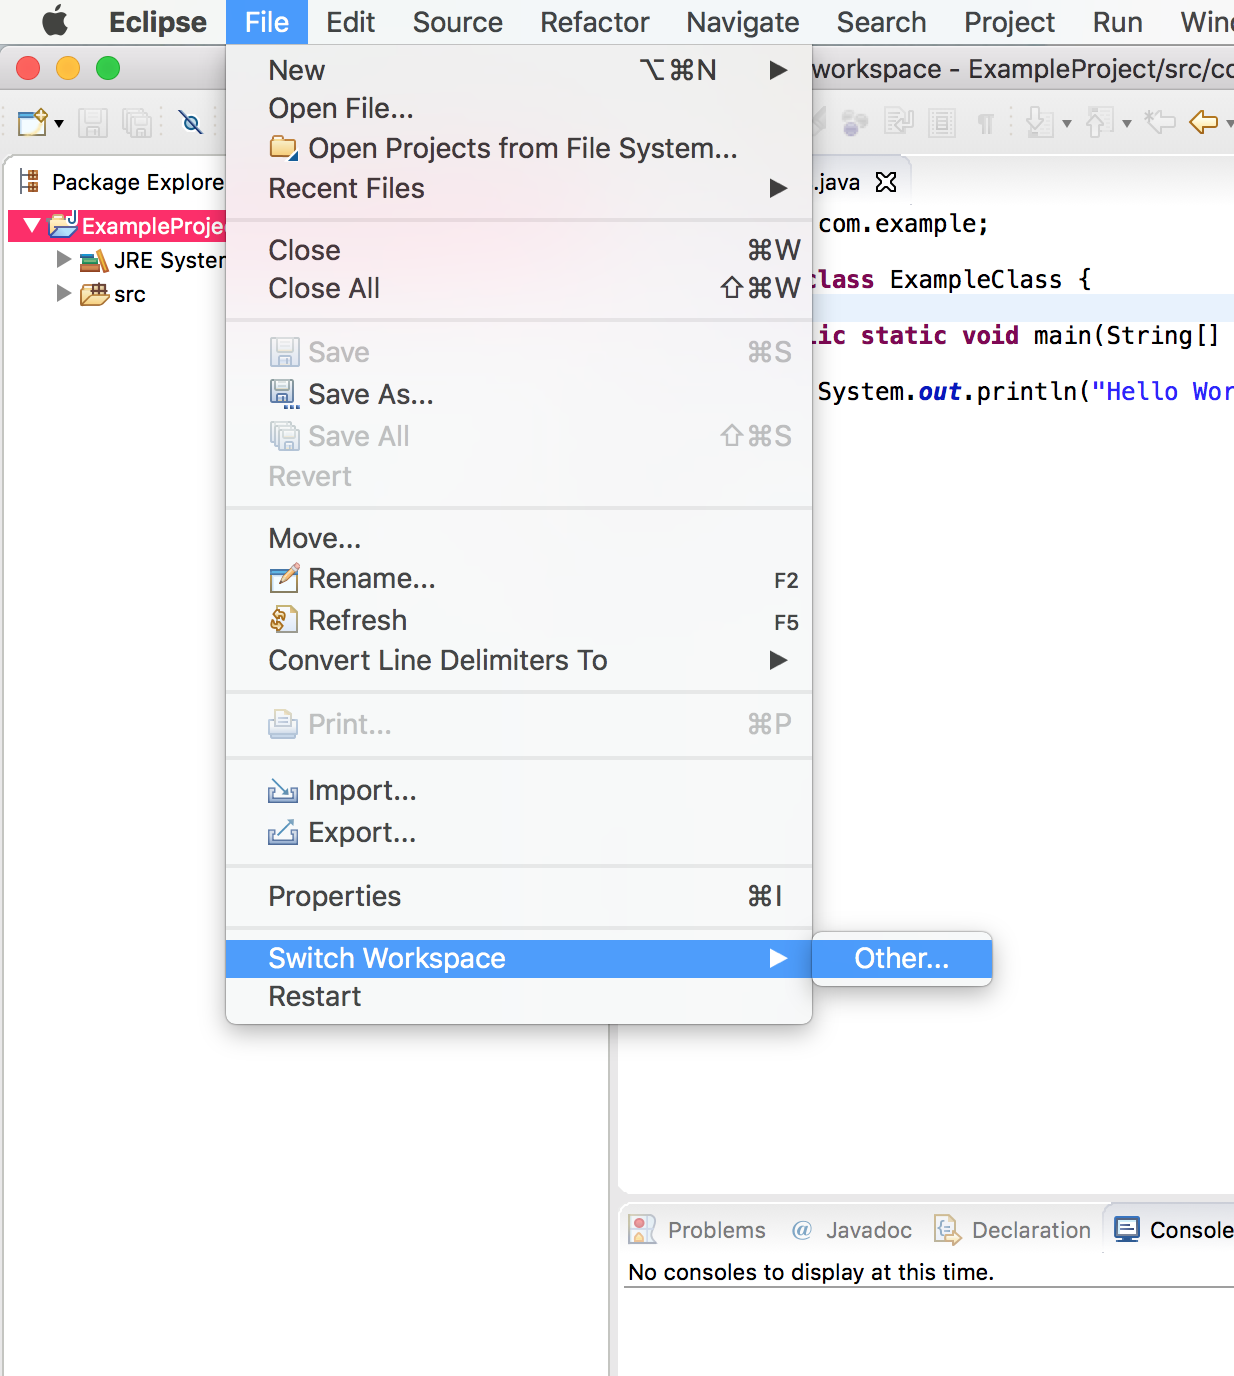Viewport: 1234px width, 1376px height.
Task: Click the grey circles icon beside word wrap
Action: [855, 123]
